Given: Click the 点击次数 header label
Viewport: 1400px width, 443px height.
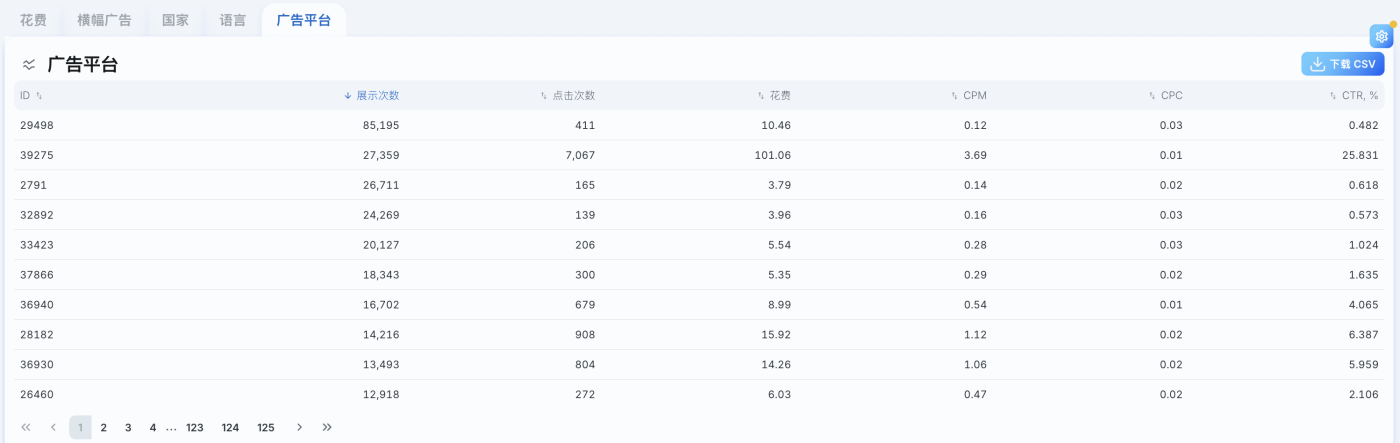Looking at the screenshot, I should [x=574, y=96].
